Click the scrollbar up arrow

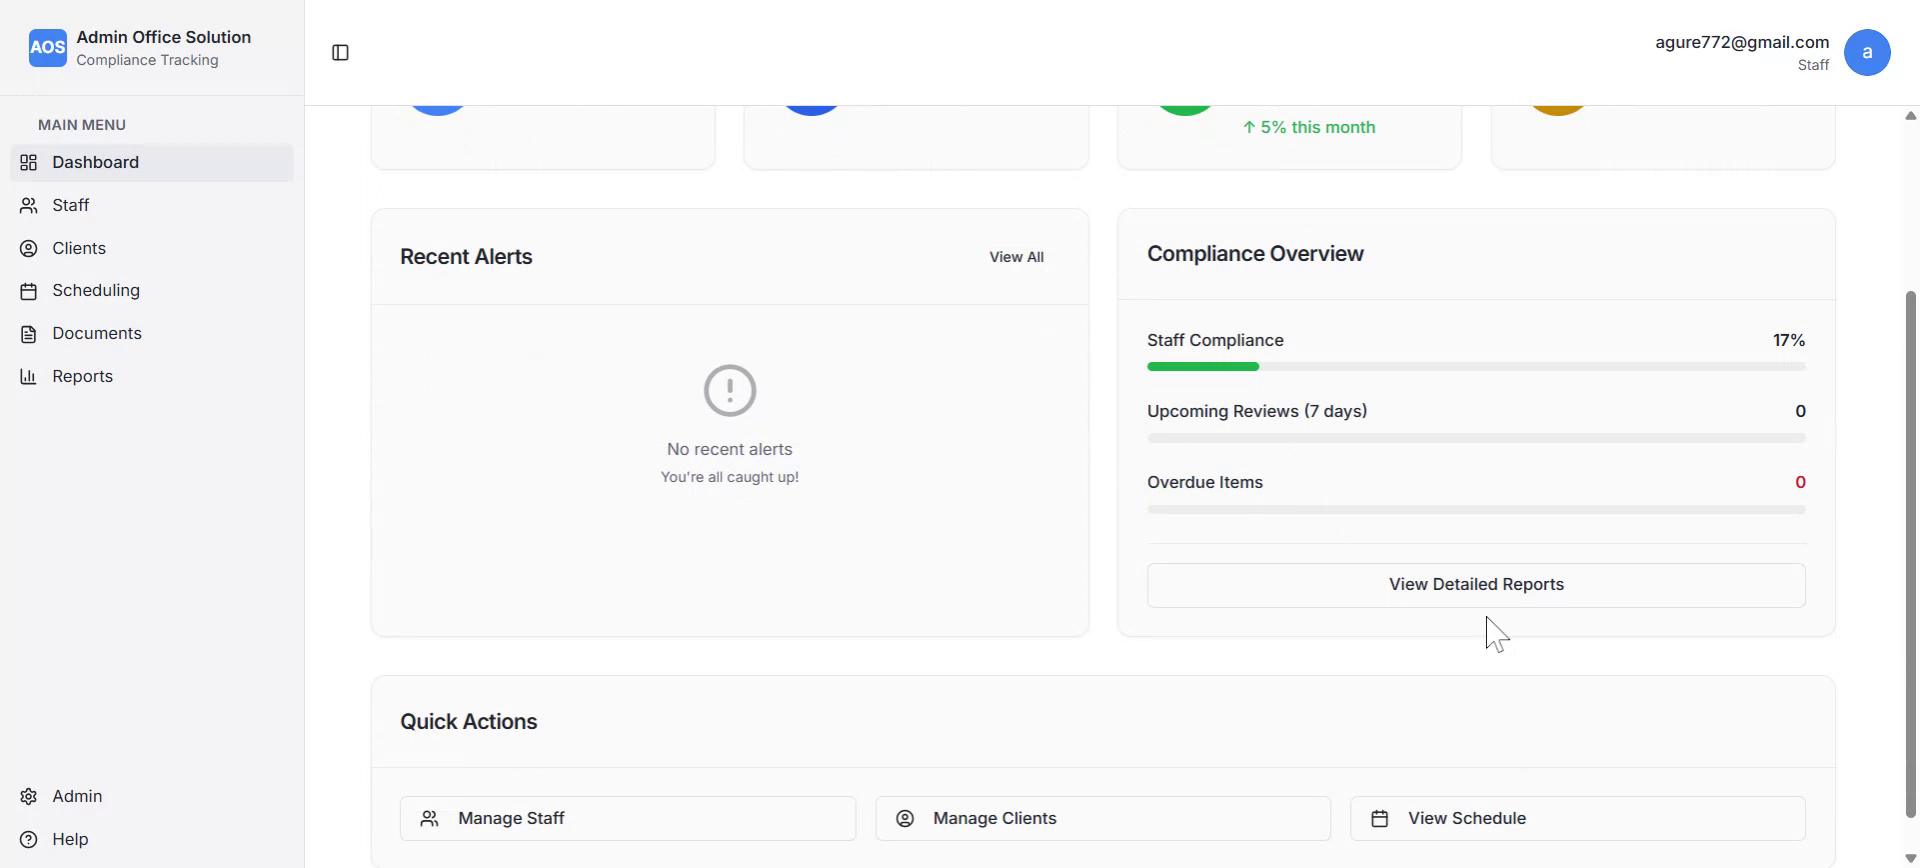(x=1911, y=115)
